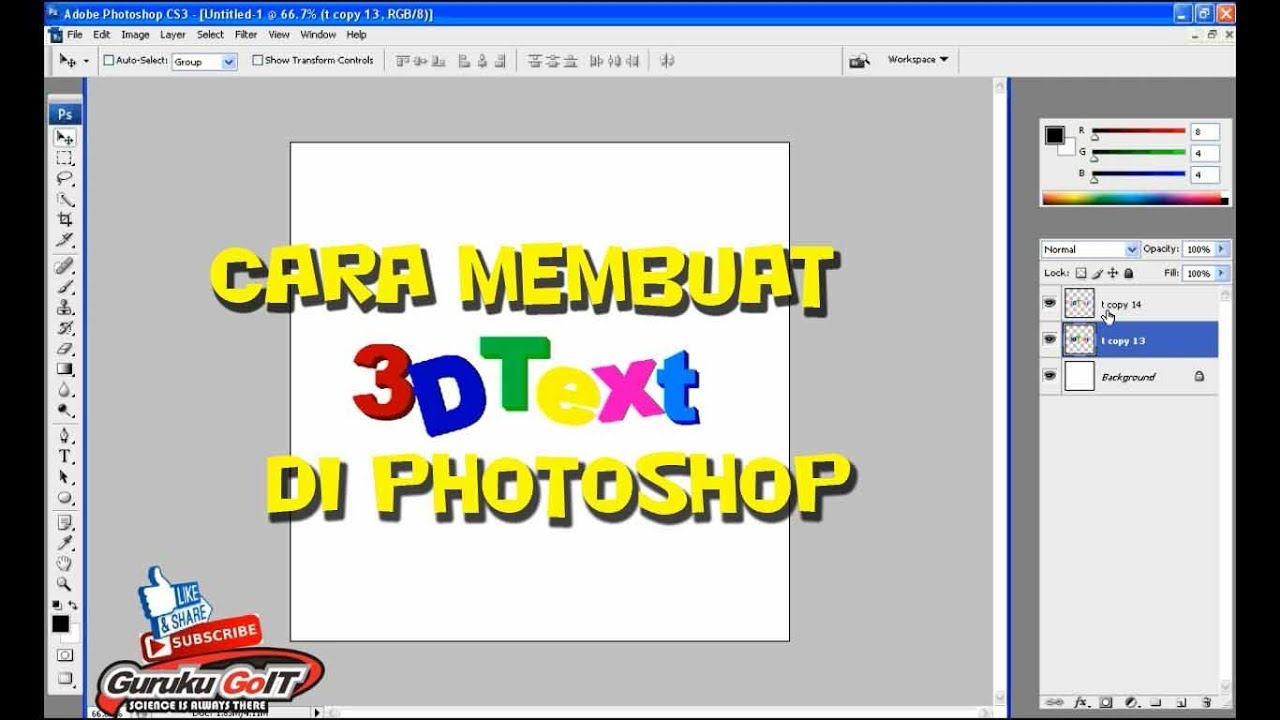Select the History Brush tool

tap(65, 328)
